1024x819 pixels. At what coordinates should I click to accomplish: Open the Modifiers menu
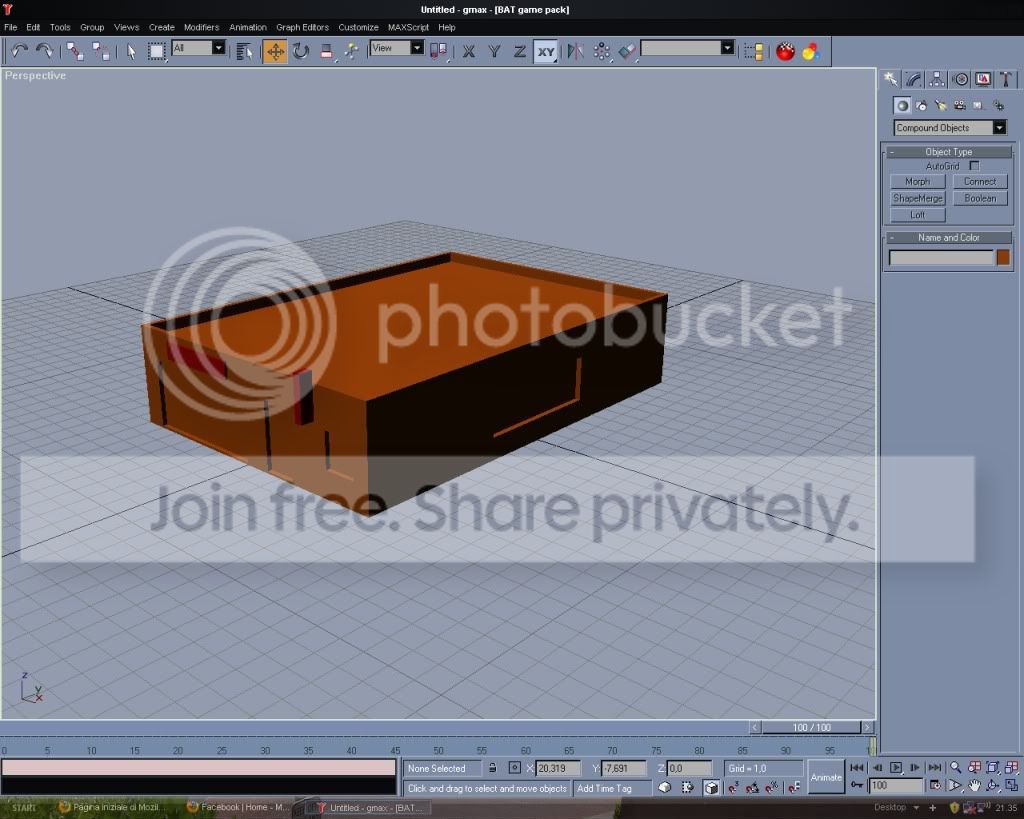(201, 27)
